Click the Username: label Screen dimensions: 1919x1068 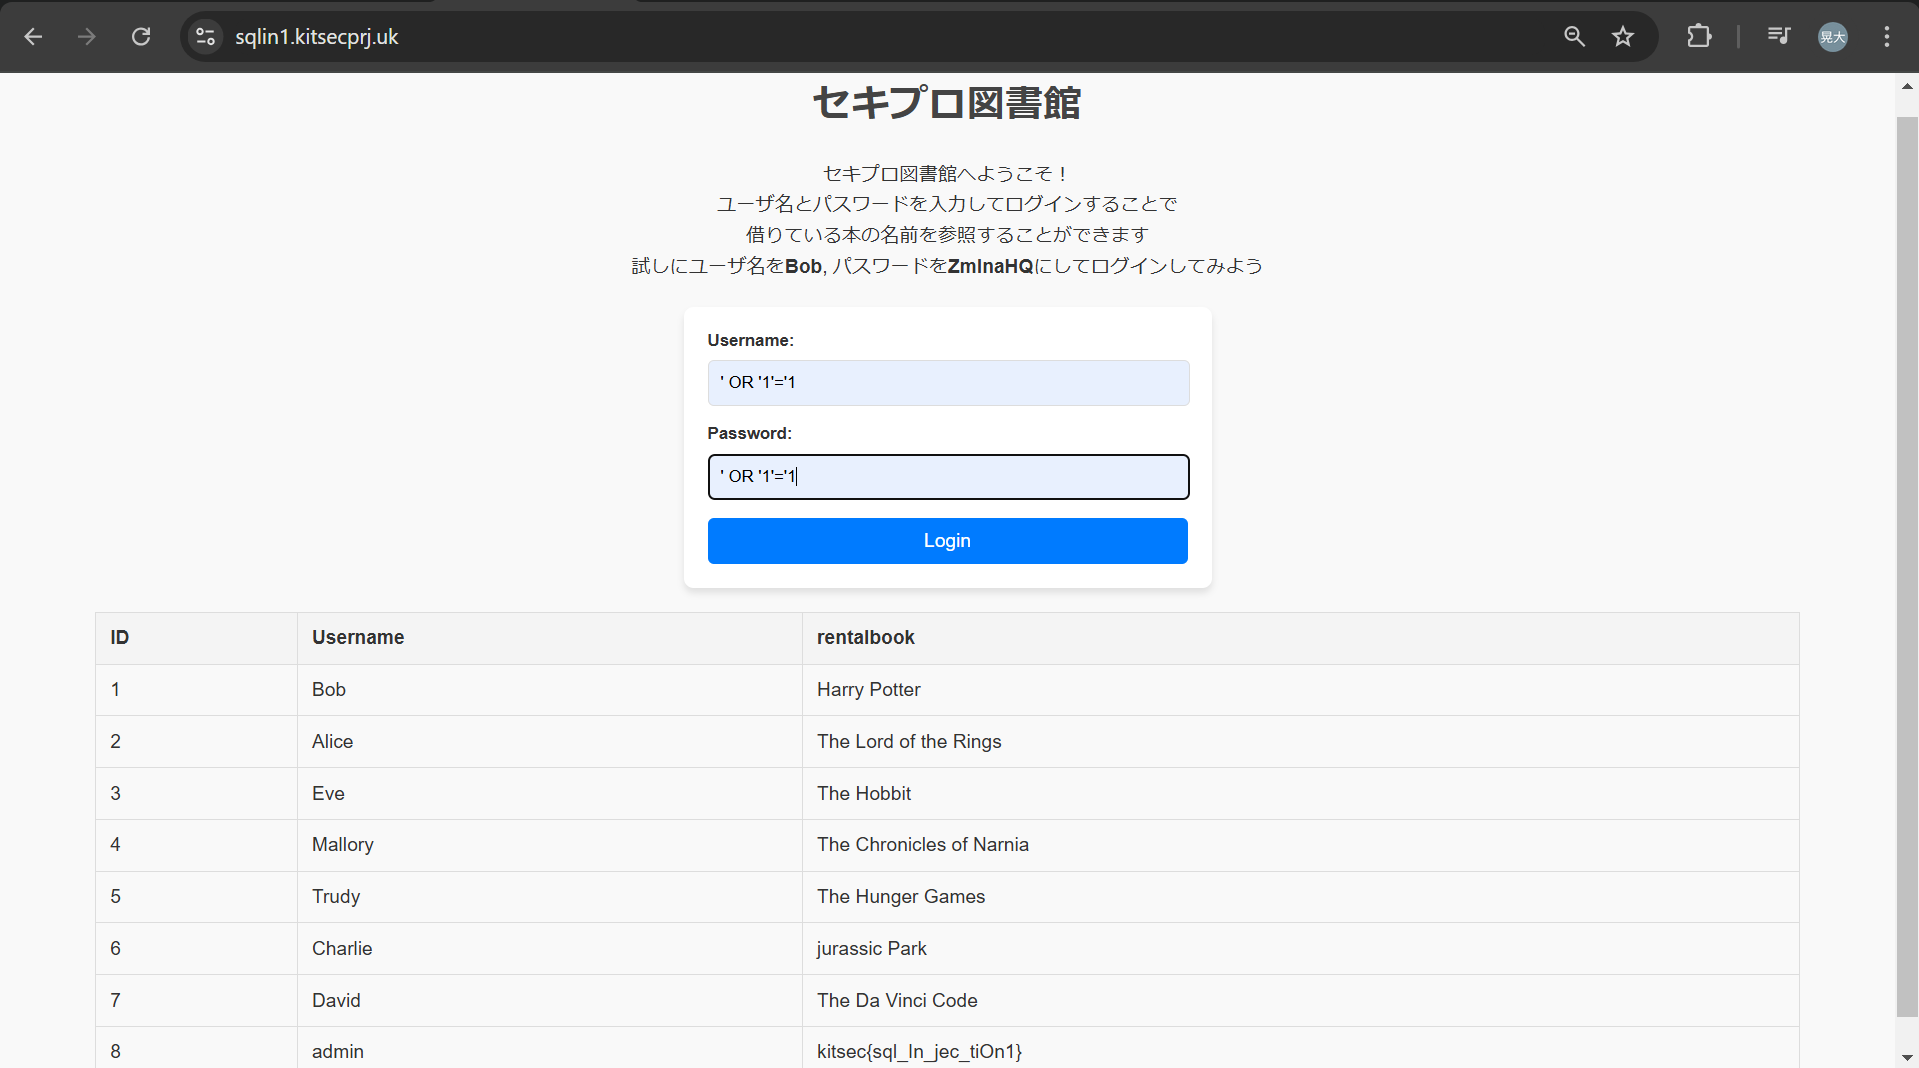[x=750, y=341]
